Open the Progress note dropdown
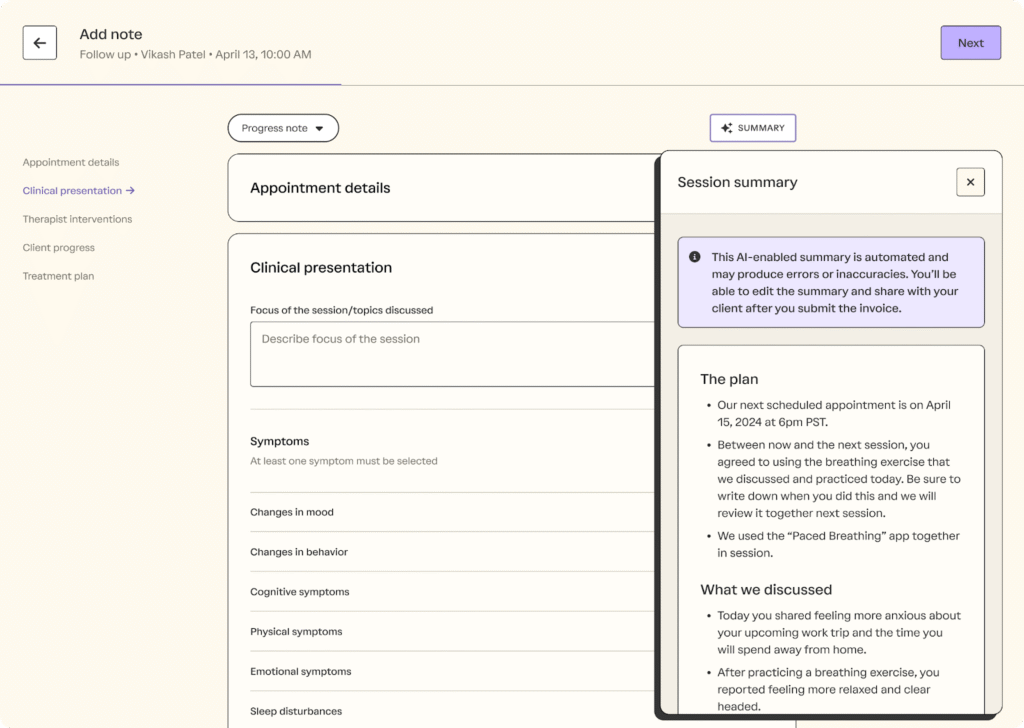This screenshot has height=728, width=1024. (x=283, y=127)
